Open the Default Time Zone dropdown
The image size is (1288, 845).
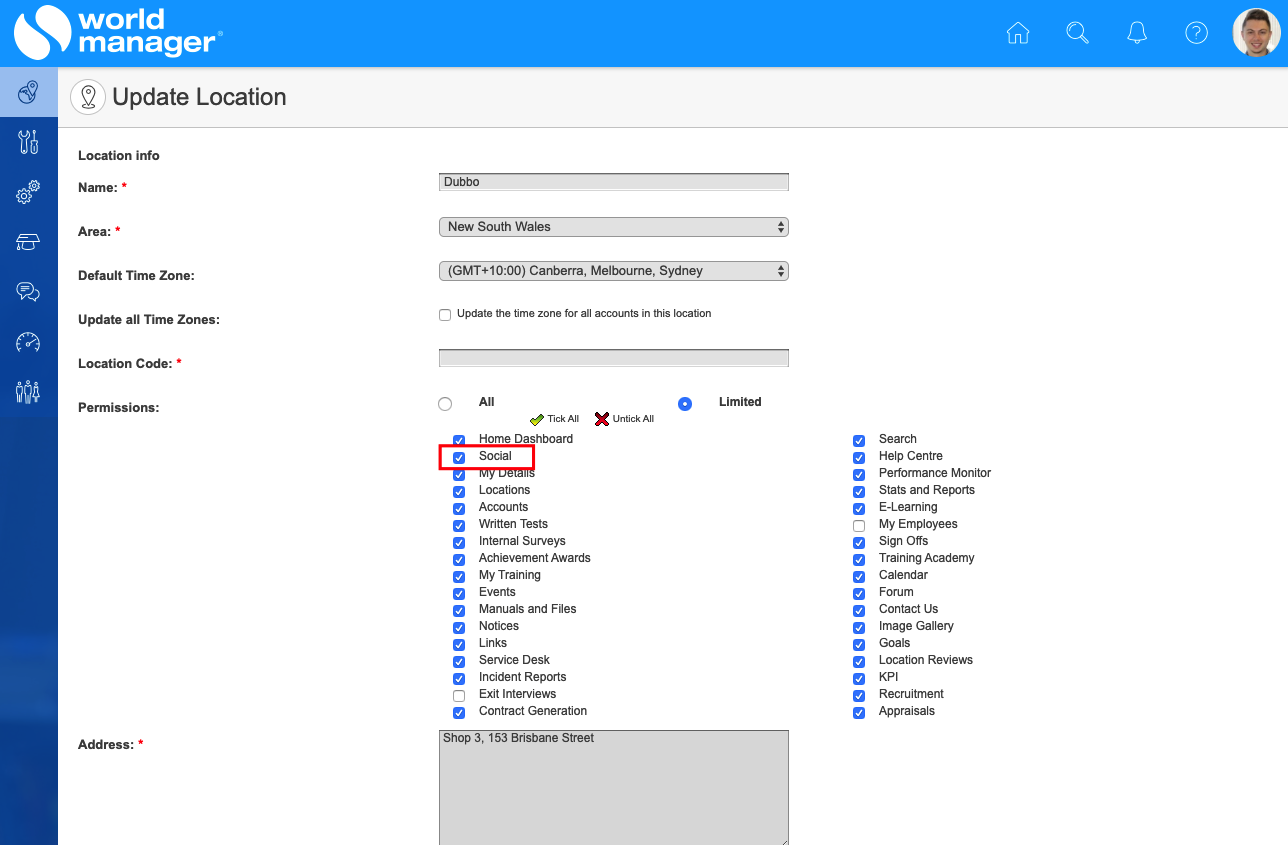(613, 271)
